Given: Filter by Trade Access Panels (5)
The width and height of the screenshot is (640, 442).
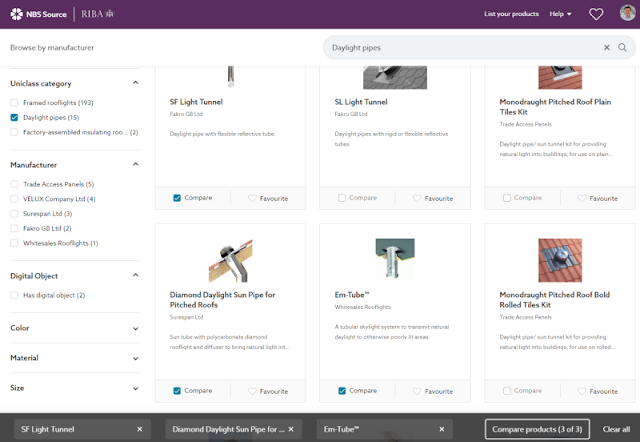Looking at the screenshot, I should point(14,184).
